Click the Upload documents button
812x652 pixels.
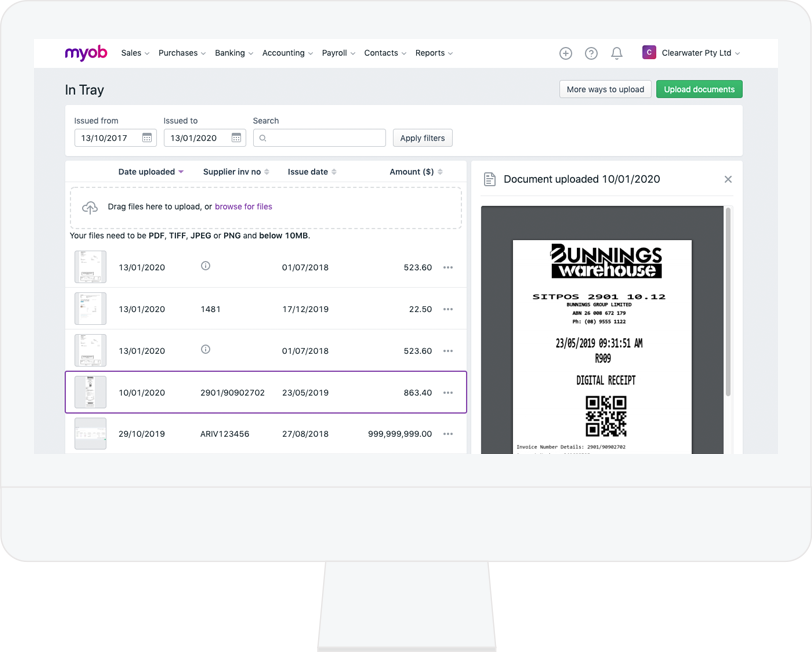click(x=699, y=89)
